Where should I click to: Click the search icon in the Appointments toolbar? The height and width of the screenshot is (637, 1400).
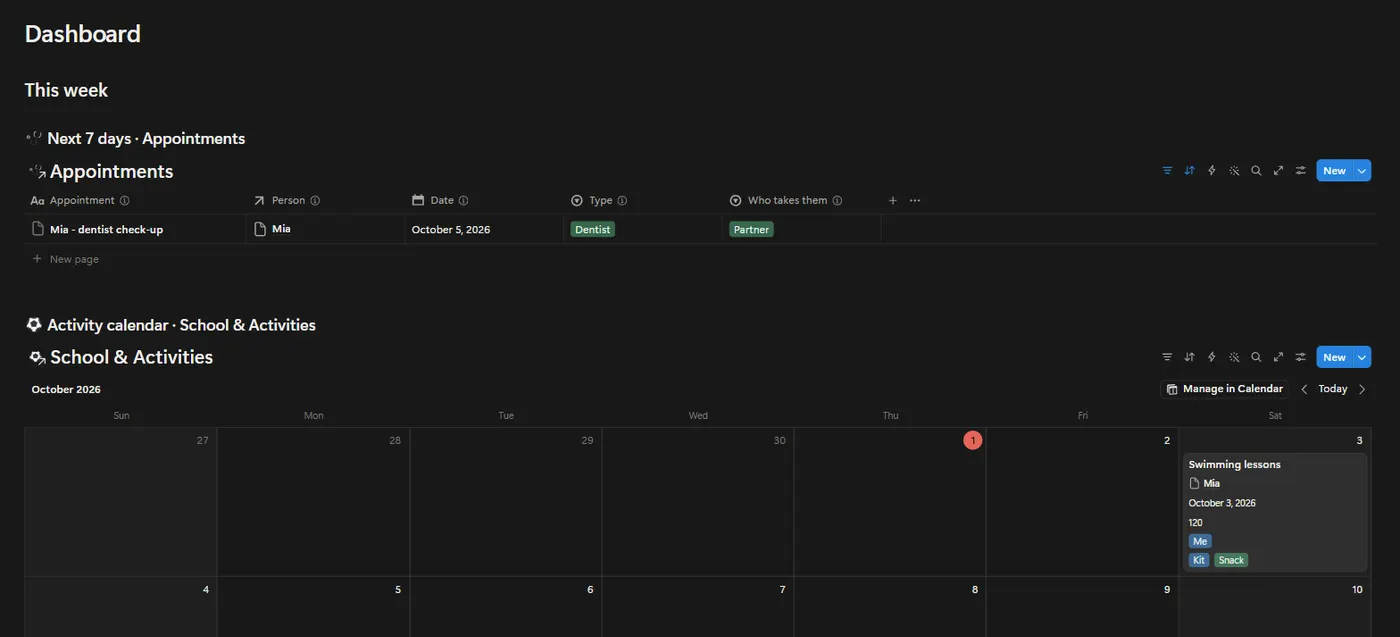pos(1256,171)
